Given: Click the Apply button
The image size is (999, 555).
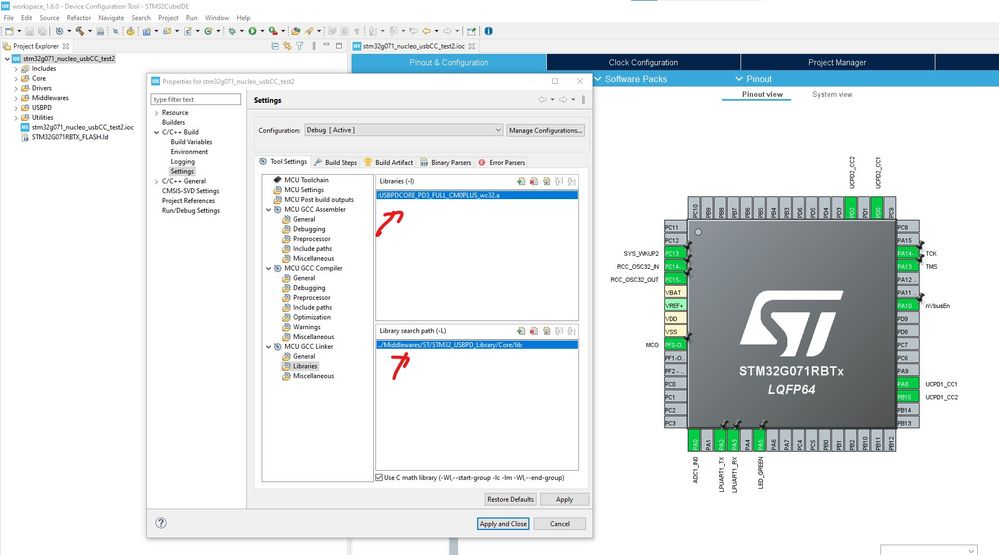Looking at the screenshot, I should [564, 500].
